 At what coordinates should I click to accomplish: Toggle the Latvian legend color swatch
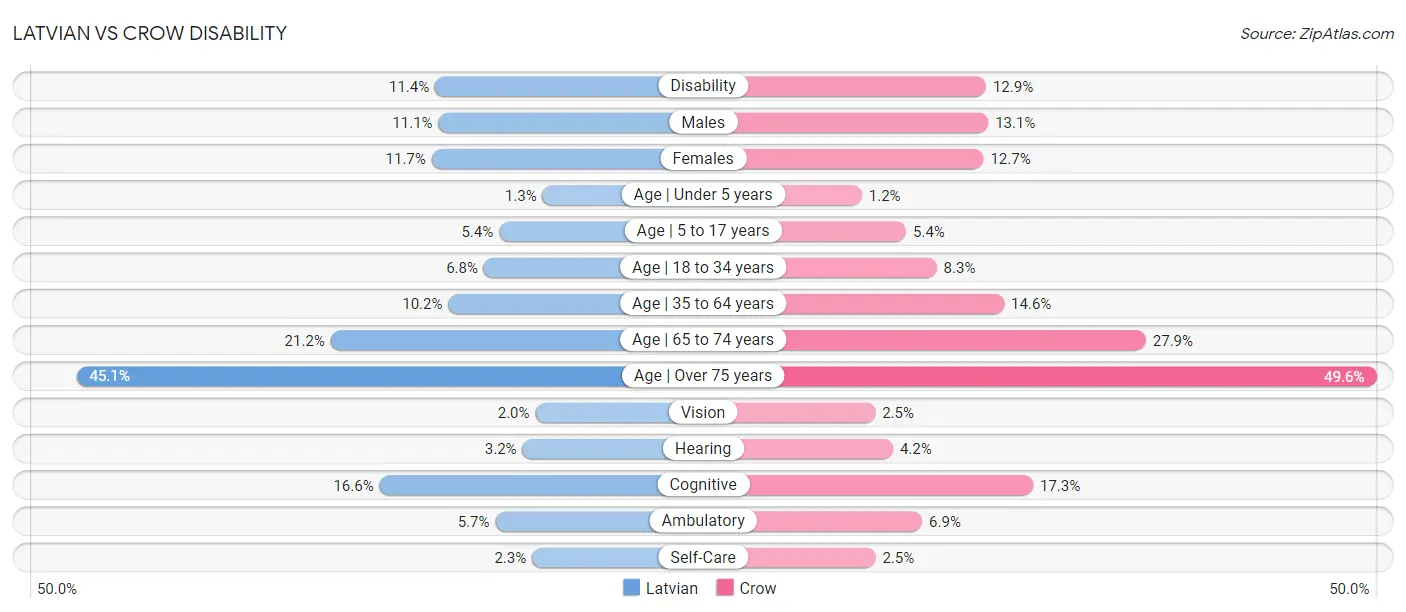coord(631,588)
